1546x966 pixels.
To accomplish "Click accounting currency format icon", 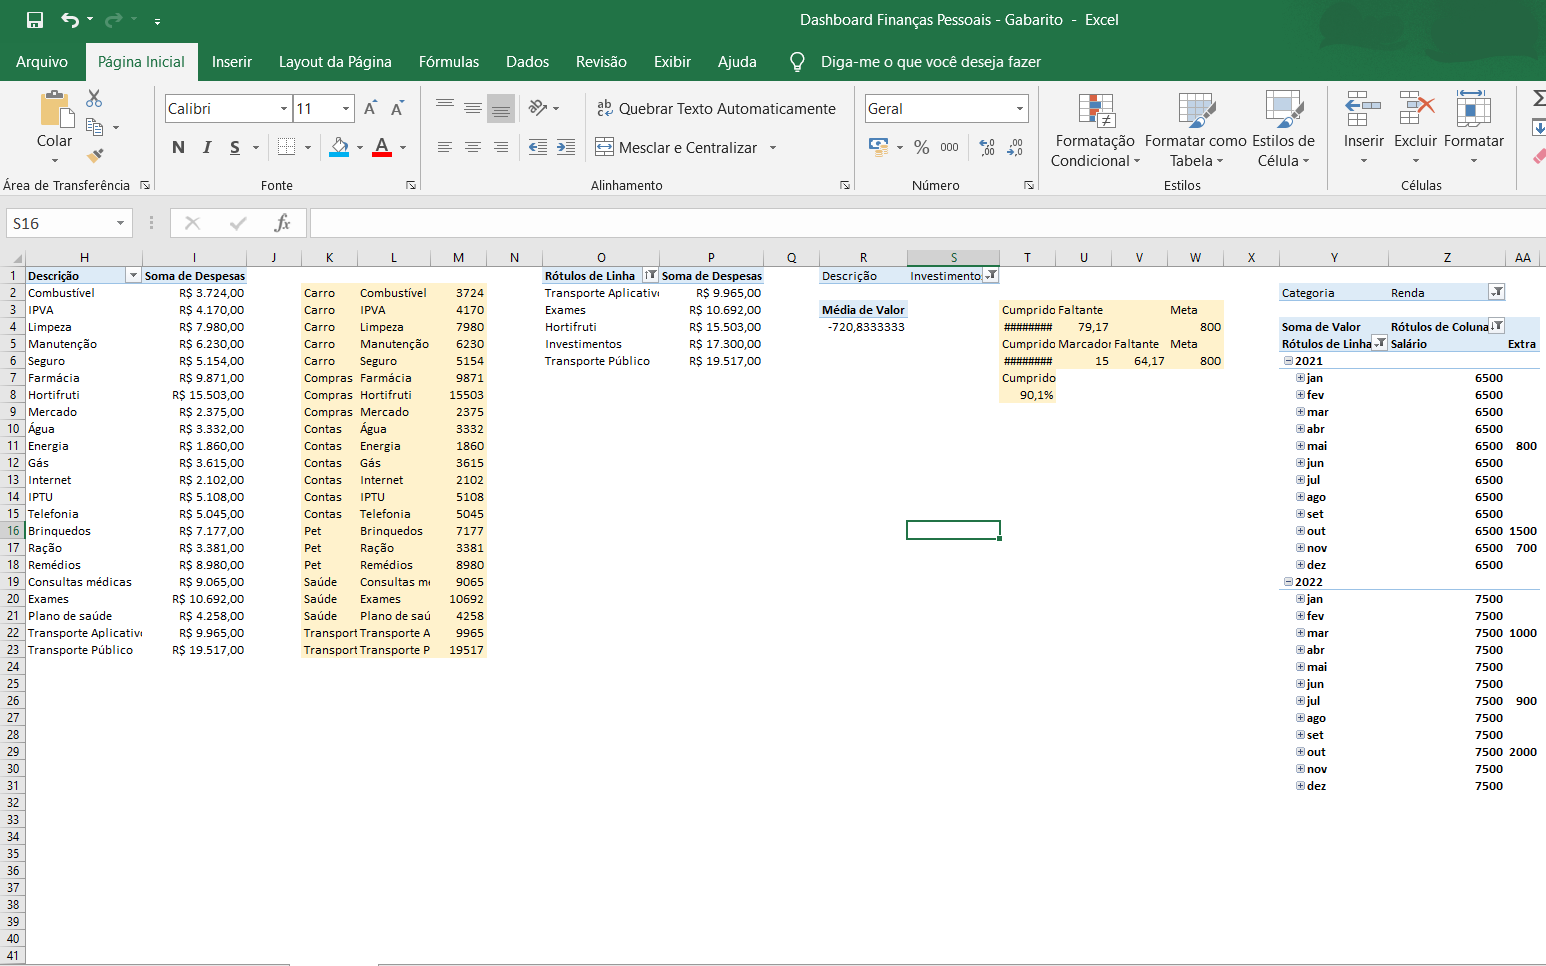I will 879,147.
